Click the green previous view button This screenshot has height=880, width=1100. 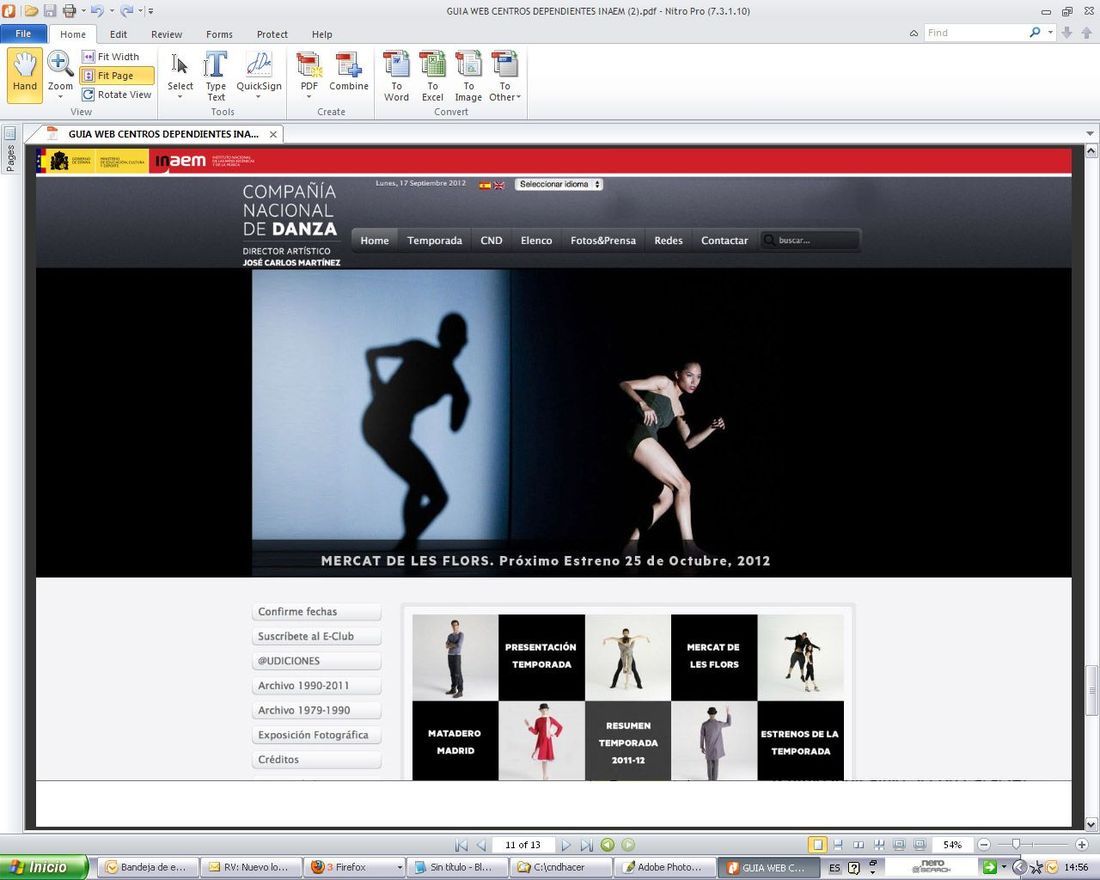[x=608, y=845]
